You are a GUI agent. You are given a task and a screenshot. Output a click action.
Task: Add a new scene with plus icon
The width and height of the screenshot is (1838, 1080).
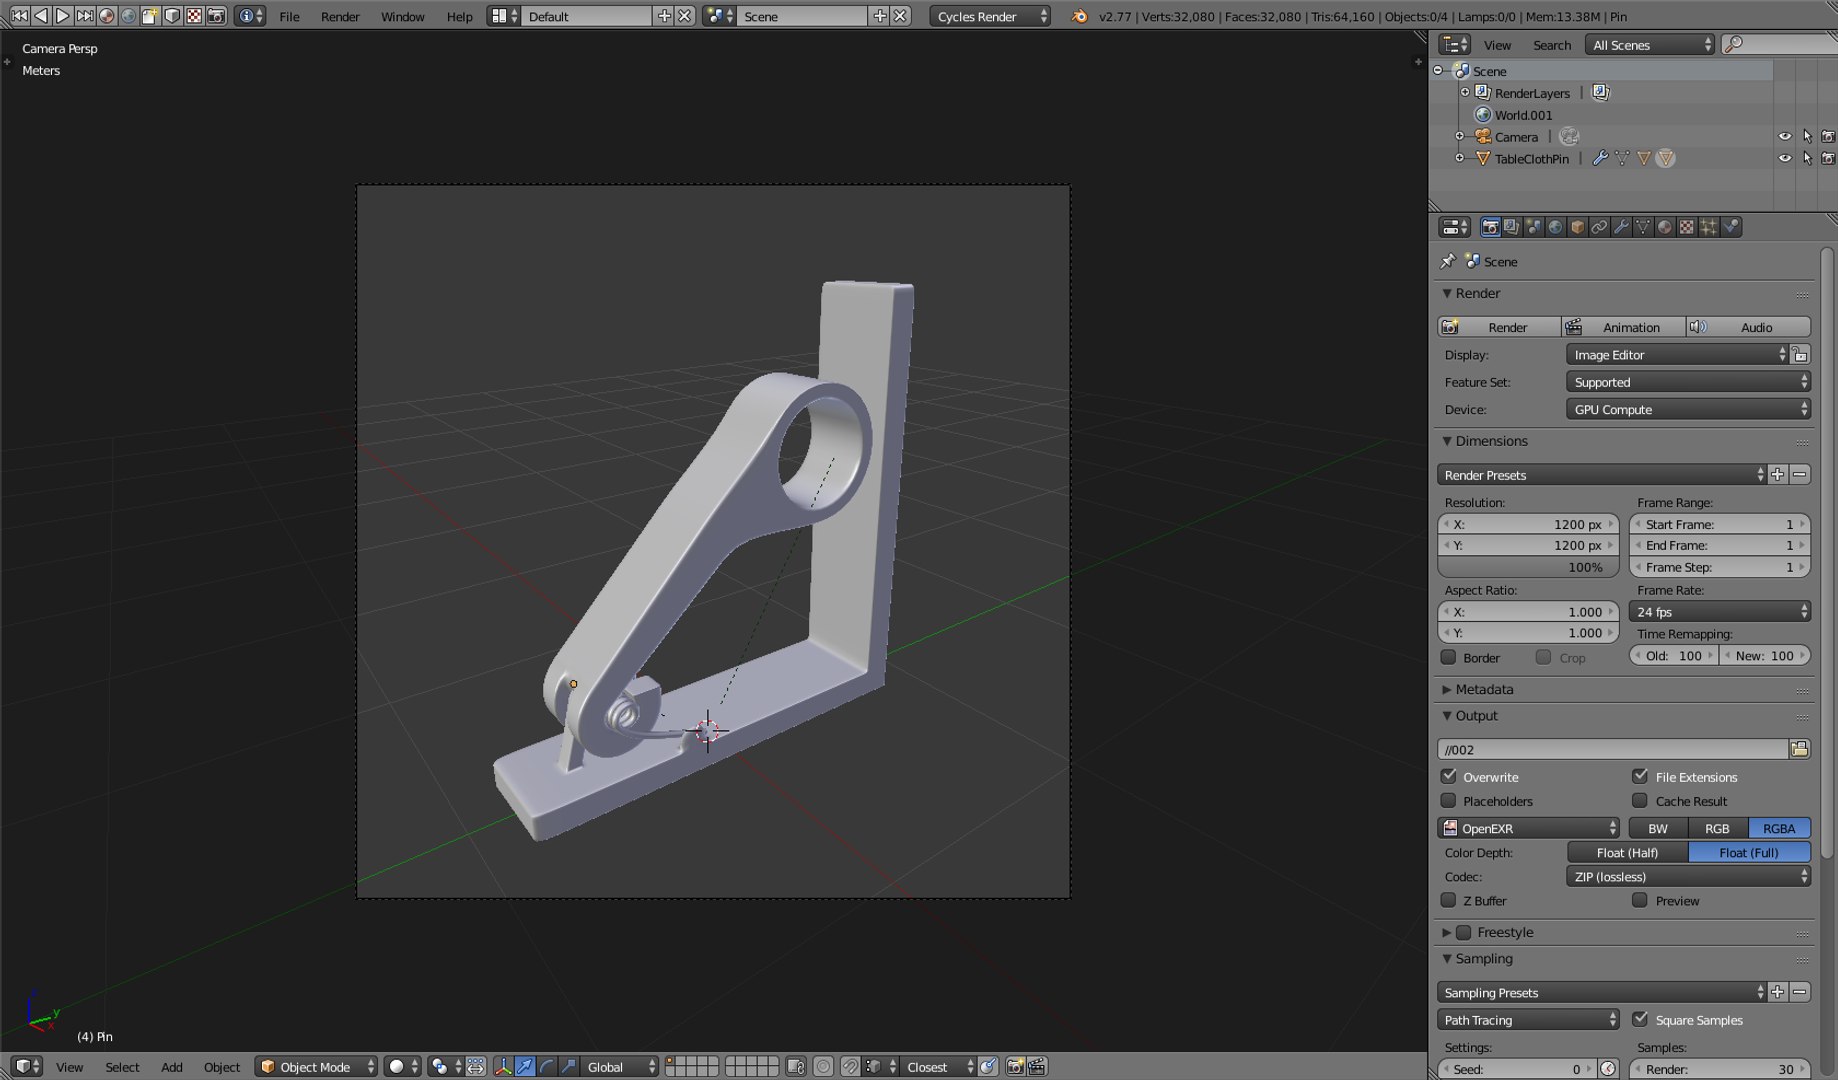880,16
